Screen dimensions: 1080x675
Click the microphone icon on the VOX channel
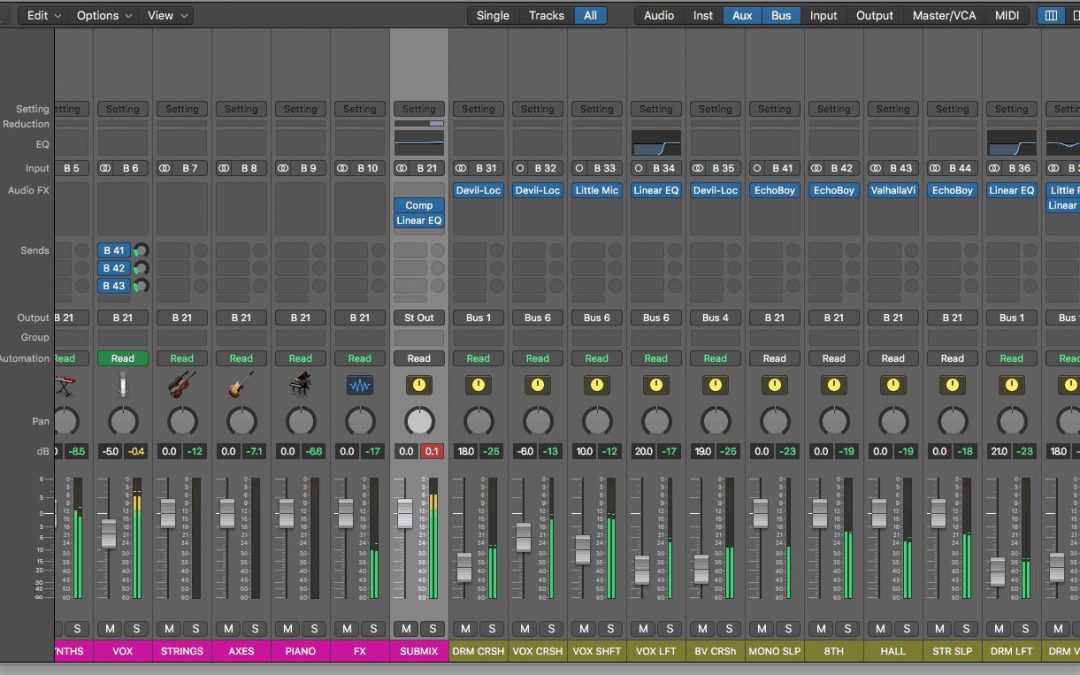click(x=123, y=384)
